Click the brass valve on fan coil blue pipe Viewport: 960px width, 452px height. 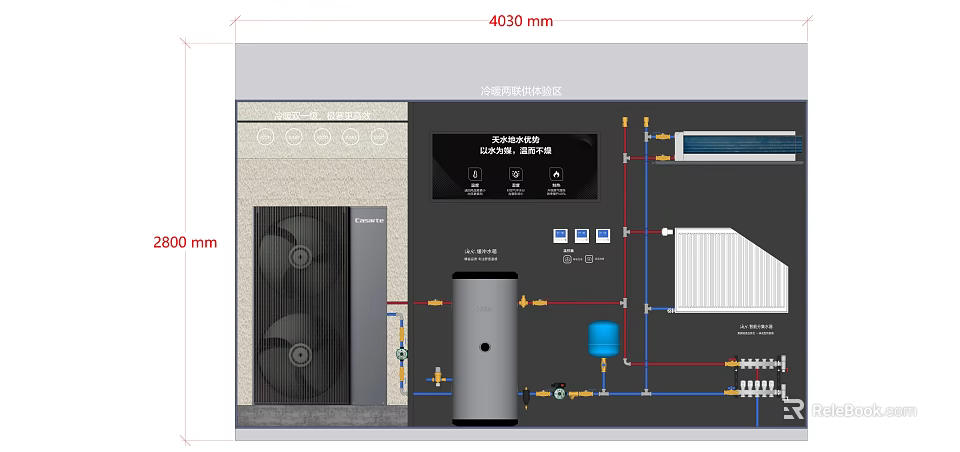662,137
